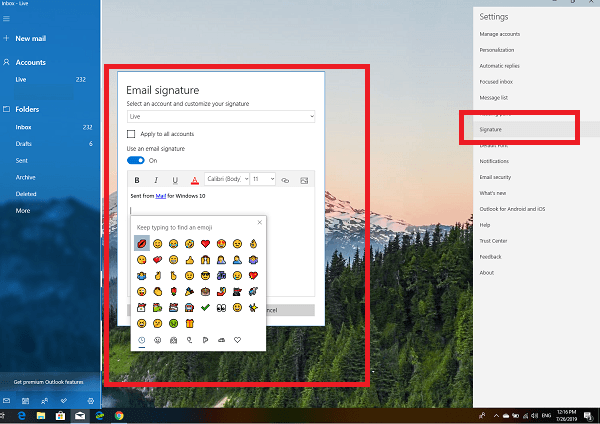
Task: Insert the heart-eyes face emoji
Action: coord(221,243)
